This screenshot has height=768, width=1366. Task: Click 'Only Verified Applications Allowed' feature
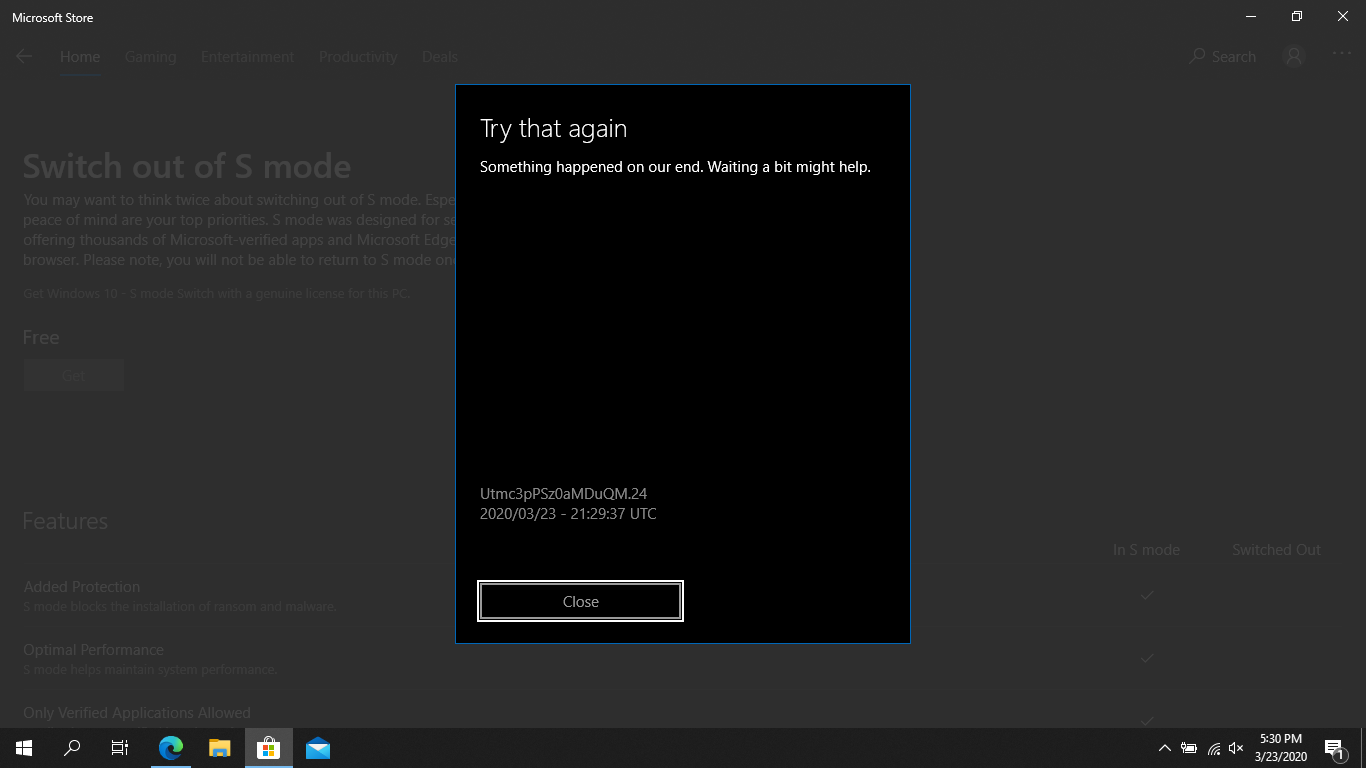(x=137, y=713)
